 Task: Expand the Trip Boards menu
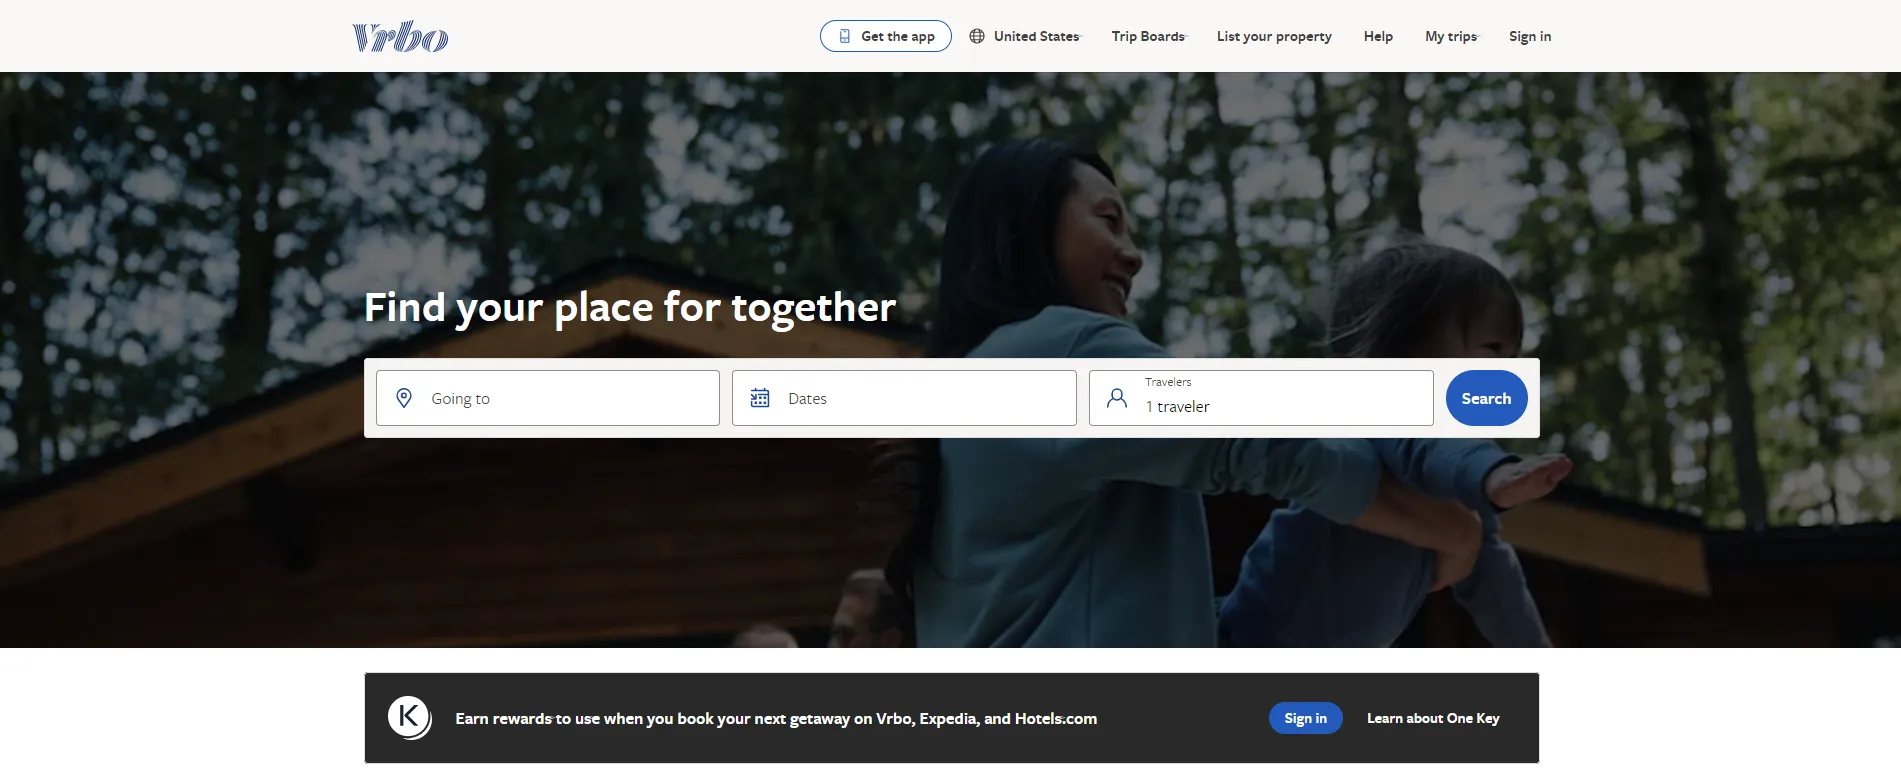point(1148,36)
